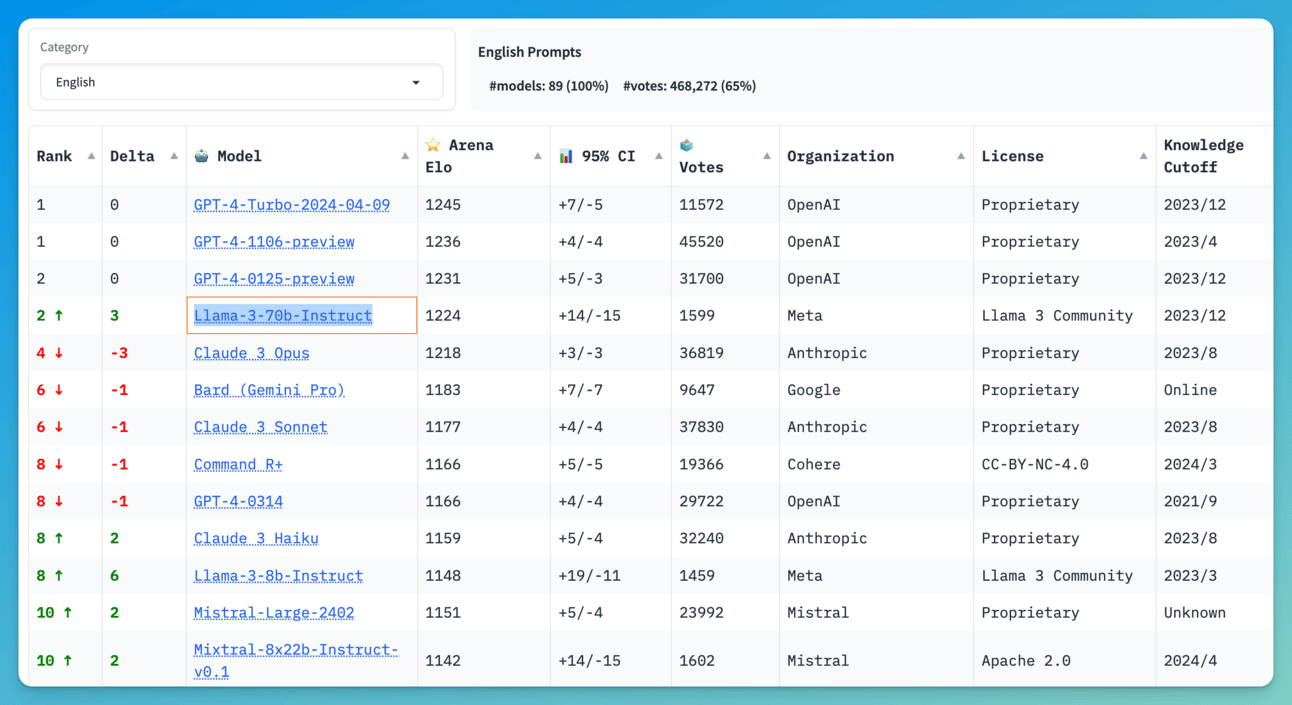Click the Unknown knowledge cutoff cell
The image size is (1292, 705).
[x=1195, y=612]
